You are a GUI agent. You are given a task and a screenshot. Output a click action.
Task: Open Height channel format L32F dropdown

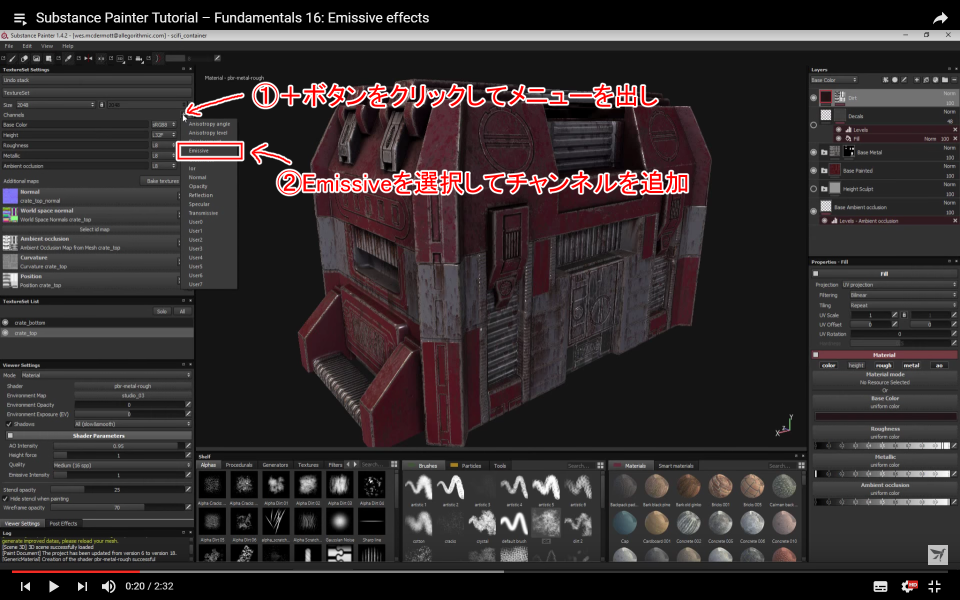164,135
